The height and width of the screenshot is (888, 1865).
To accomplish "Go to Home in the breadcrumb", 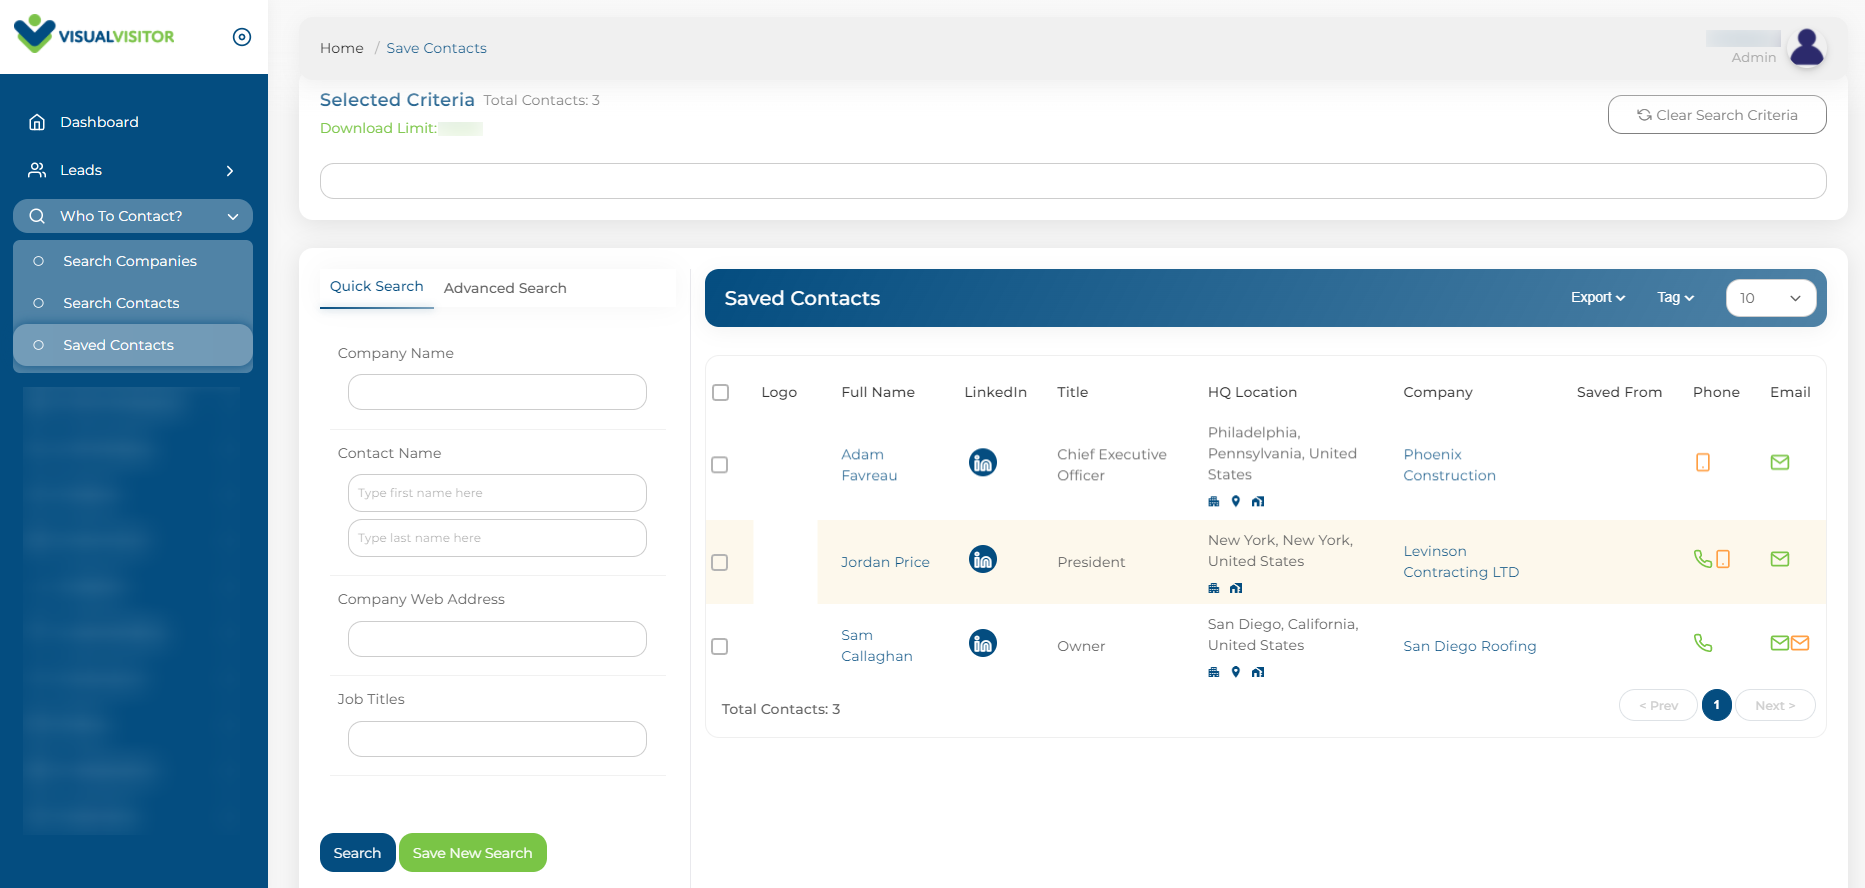I will [x=342, y=48].
